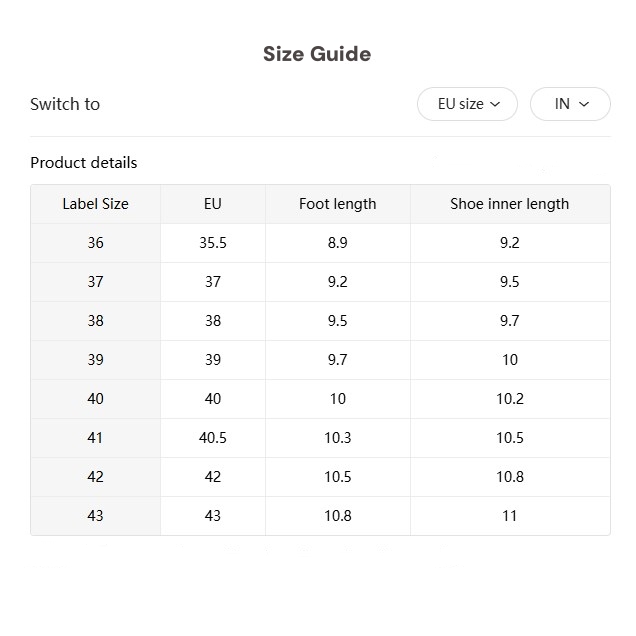Screen dimensions: 636x636
Task: Open the IN unit dropdown
Action: pyautogui.click(x=570, y=104)
